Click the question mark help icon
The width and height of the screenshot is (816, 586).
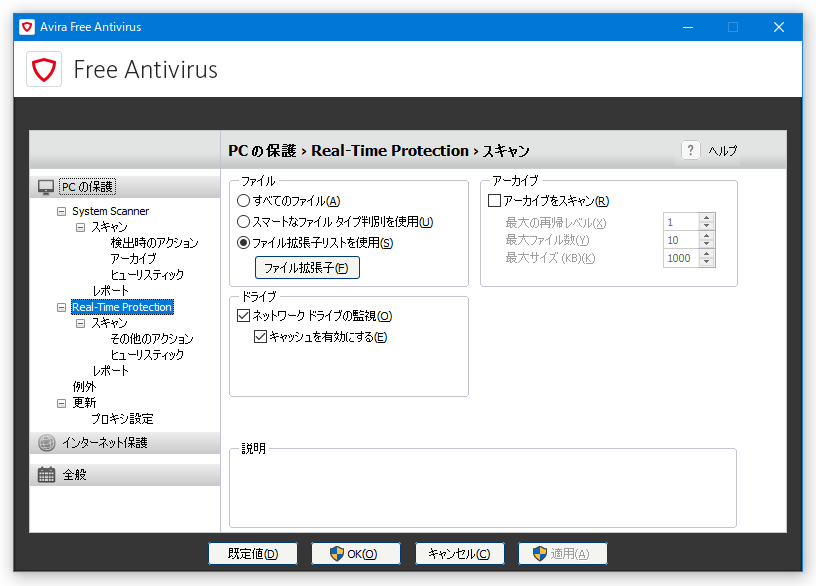[690, 150]
